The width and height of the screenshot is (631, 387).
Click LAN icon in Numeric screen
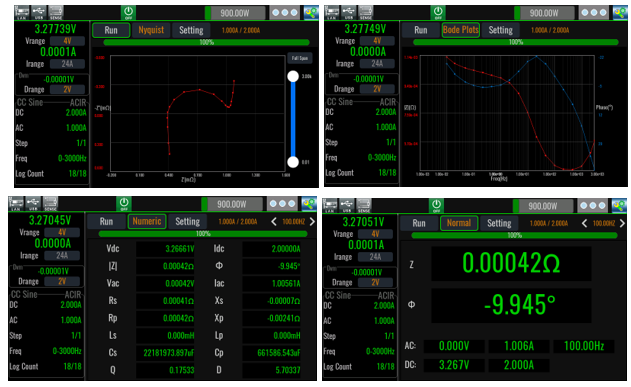[16, 204]
